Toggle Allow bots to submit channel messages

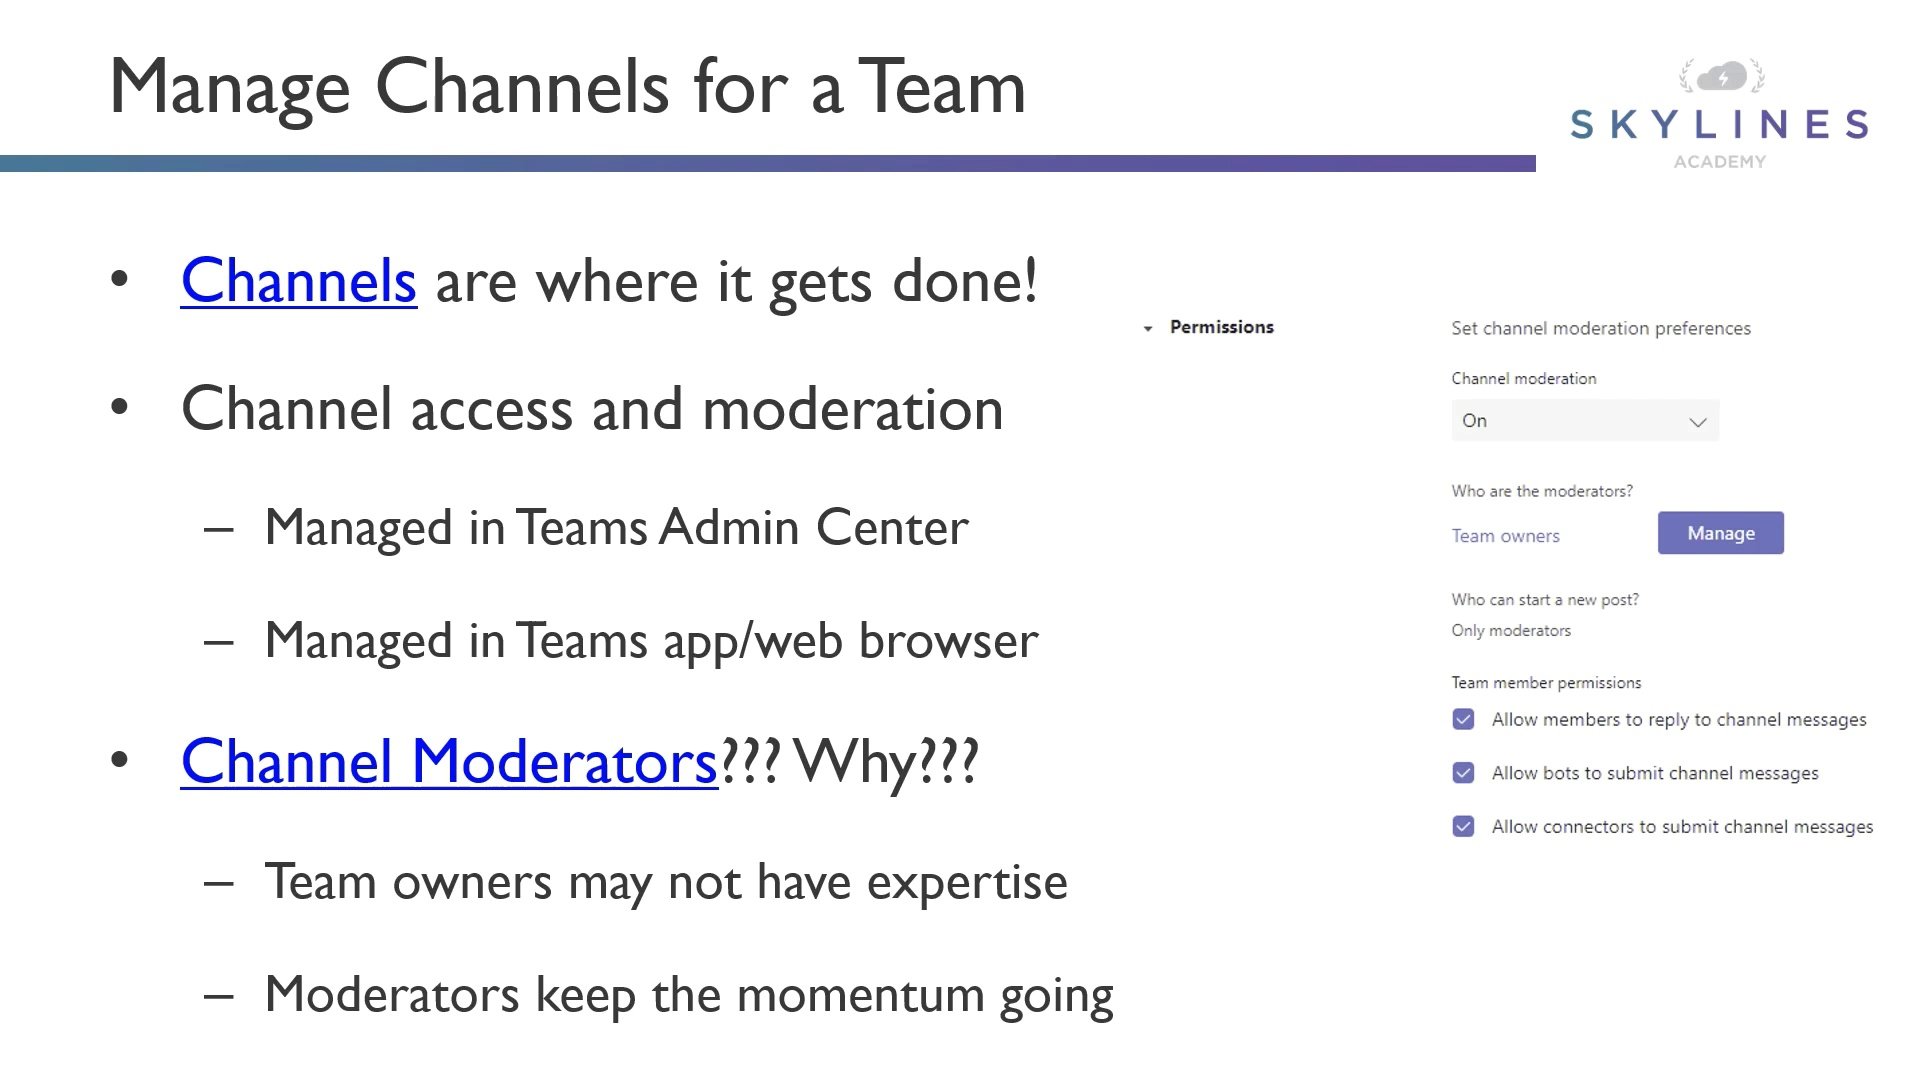[x=1463, y=773]
